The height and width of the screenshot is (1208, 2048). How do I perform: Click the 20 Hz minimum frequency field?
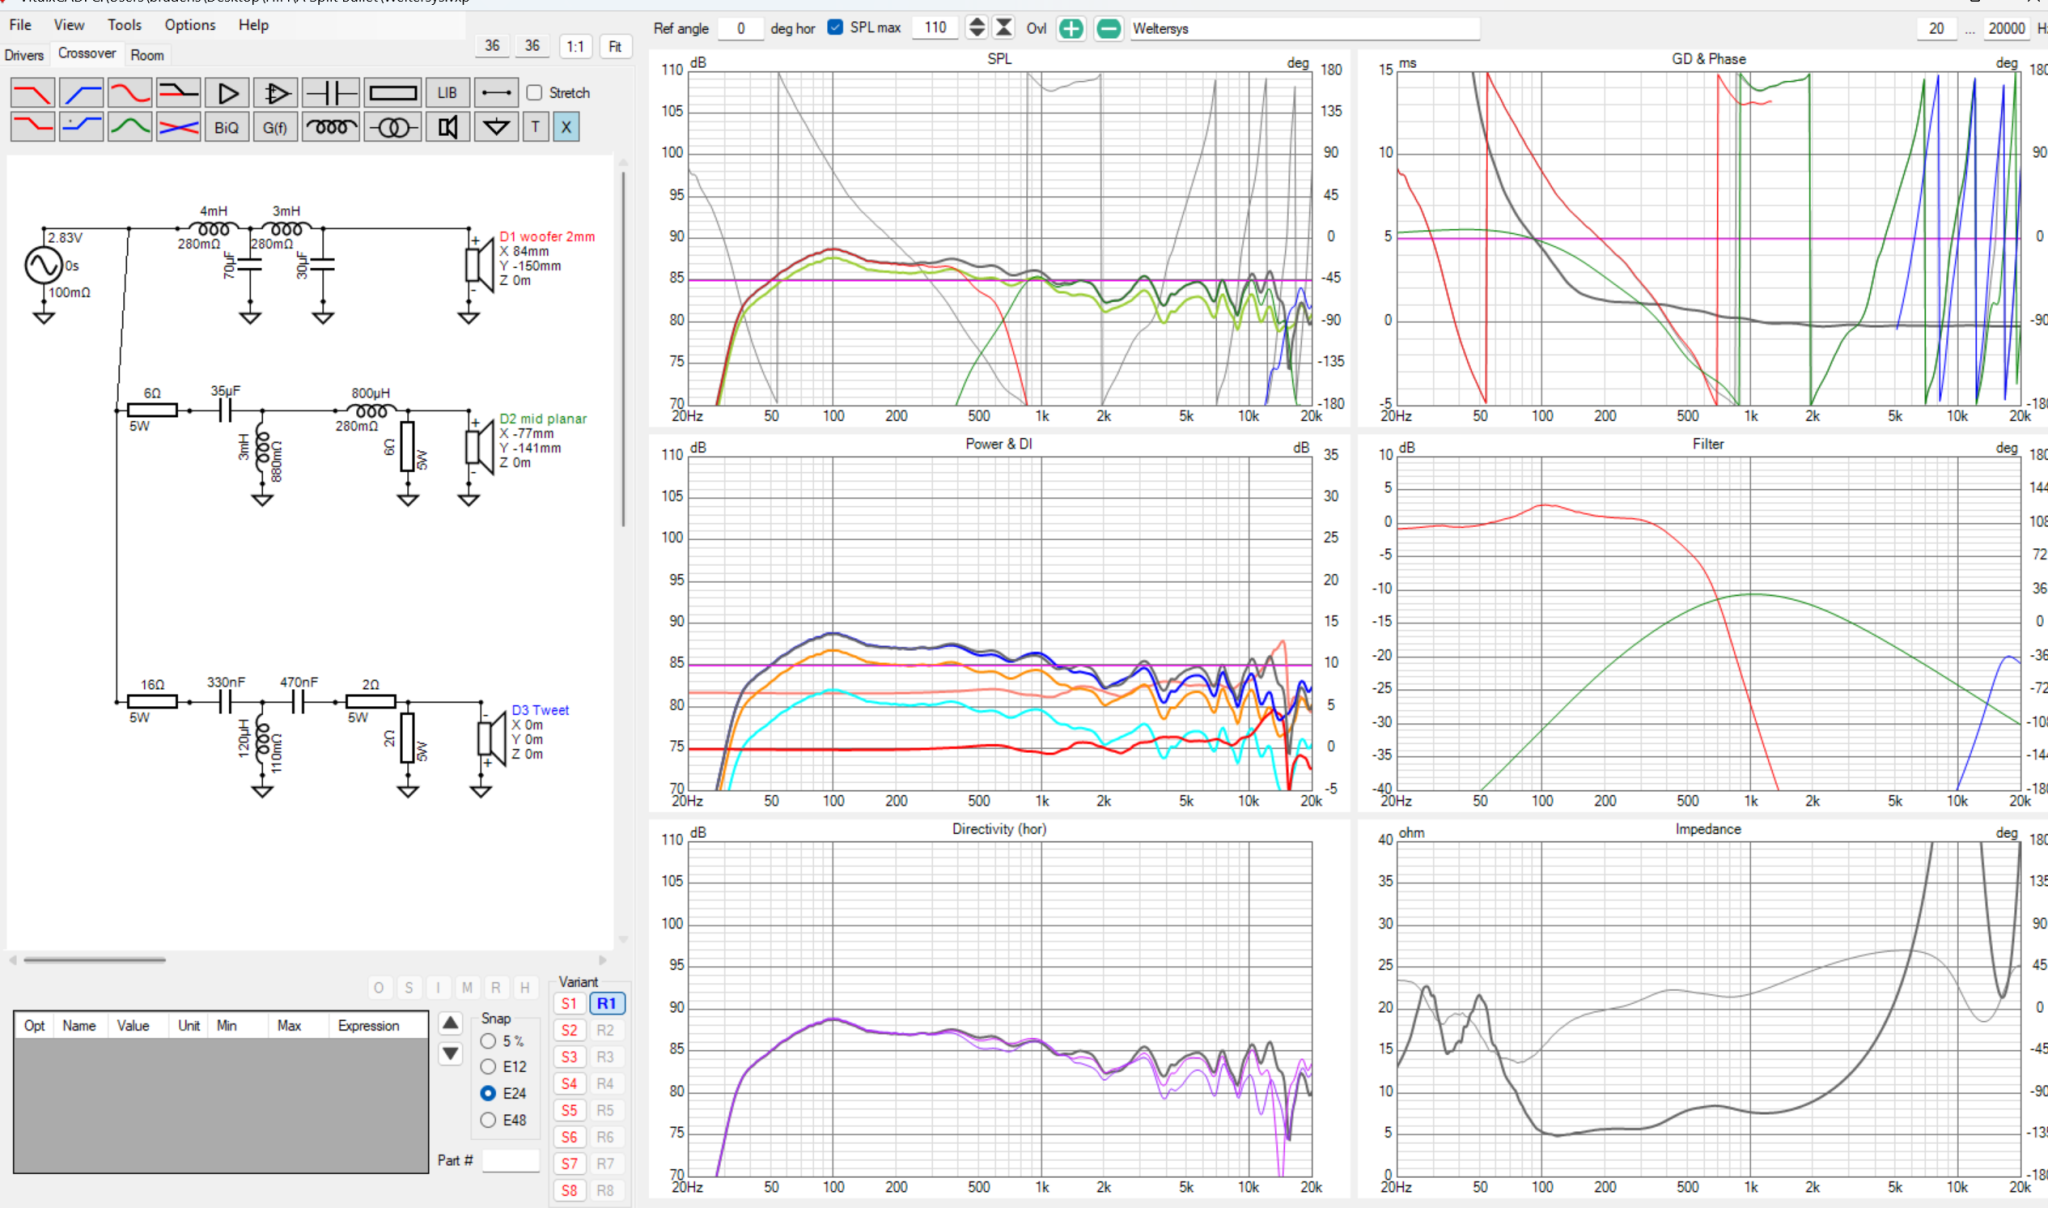pos(1937,28)
